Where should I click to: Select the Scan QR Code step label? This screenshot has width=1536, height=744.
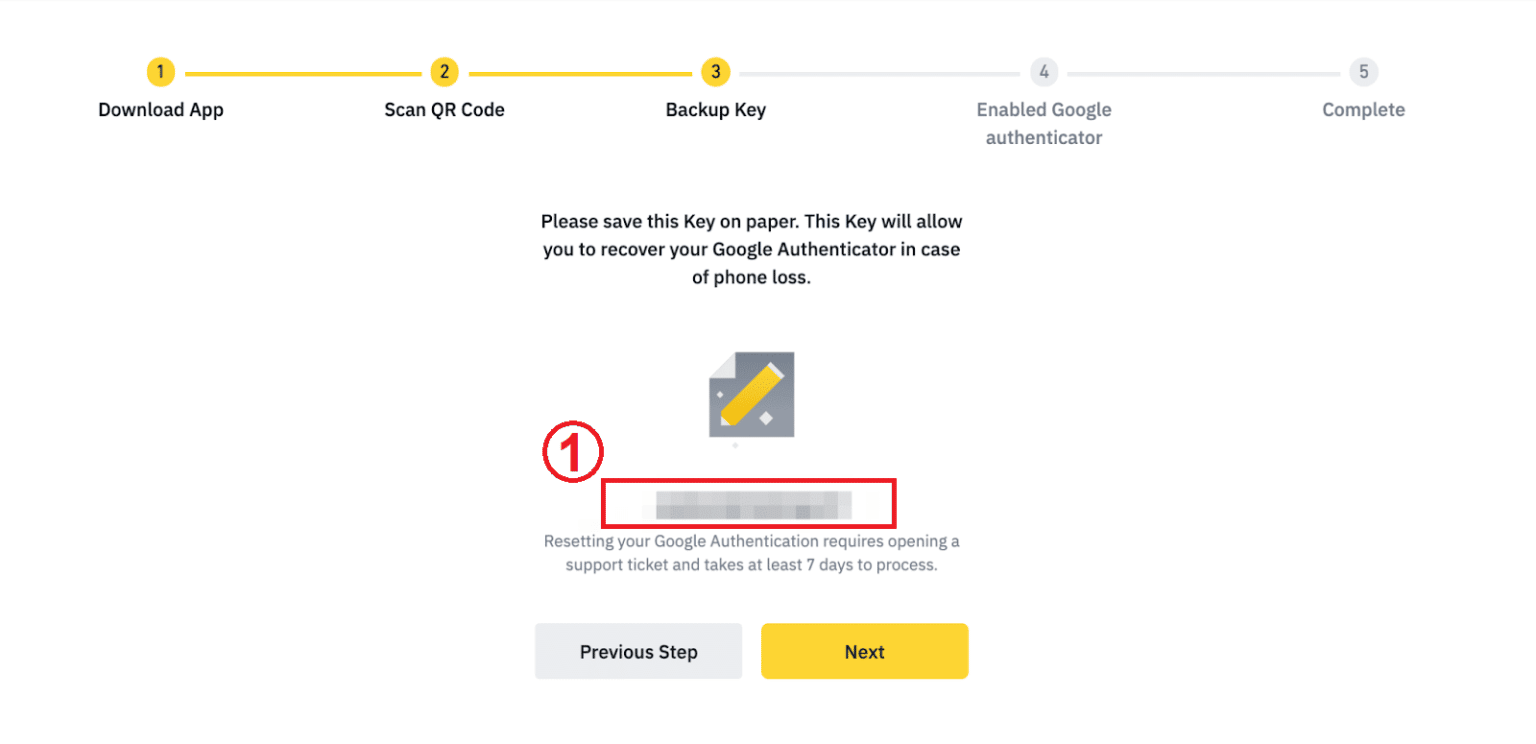(x=444, y=109)
